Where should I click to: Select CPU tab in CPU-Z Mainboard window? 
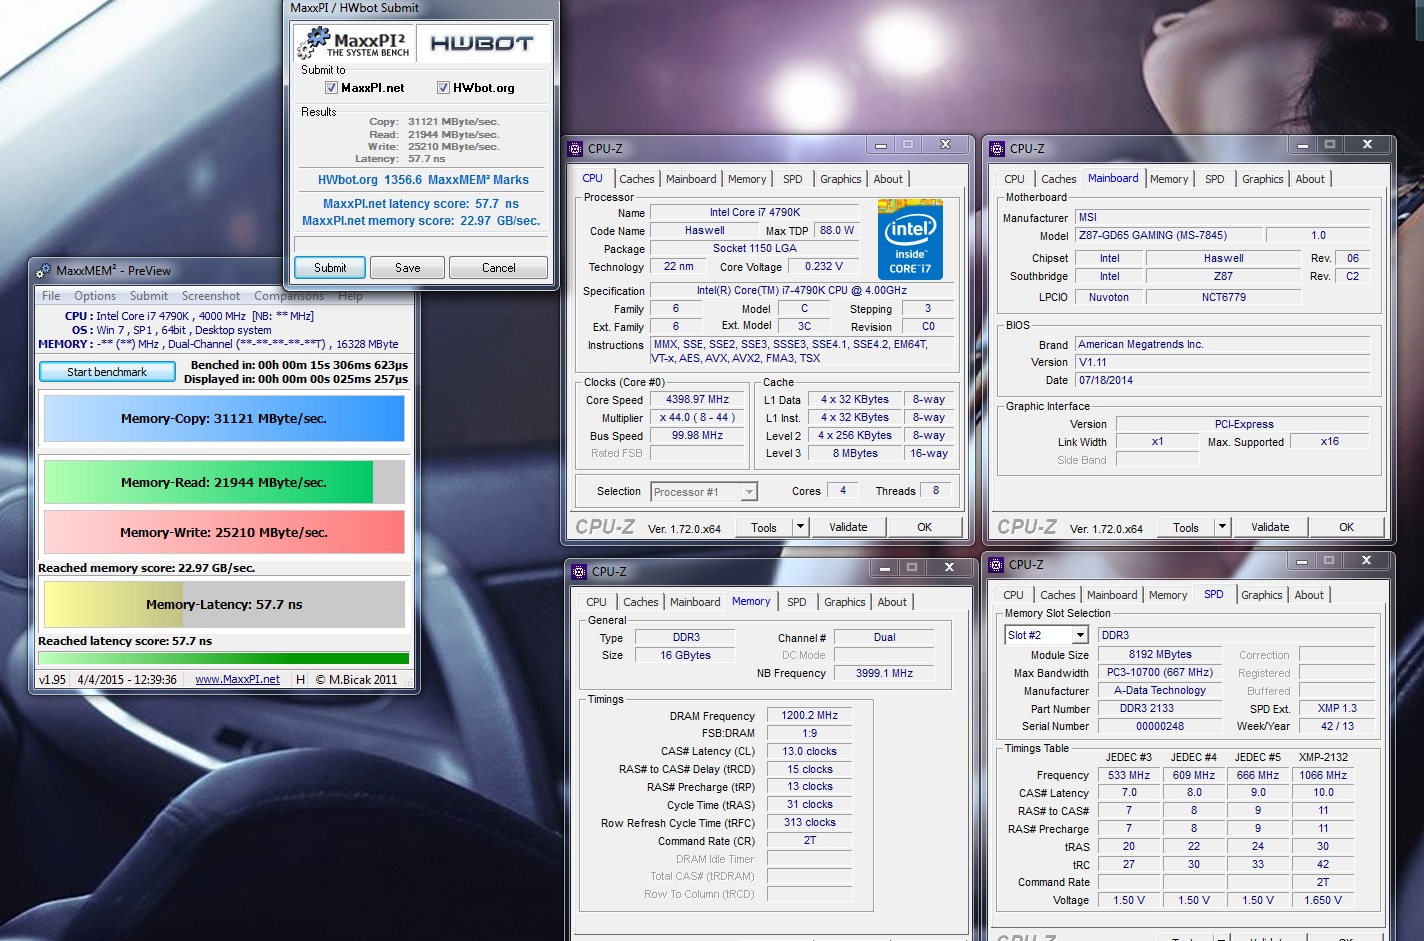[x=1014, y=179]
